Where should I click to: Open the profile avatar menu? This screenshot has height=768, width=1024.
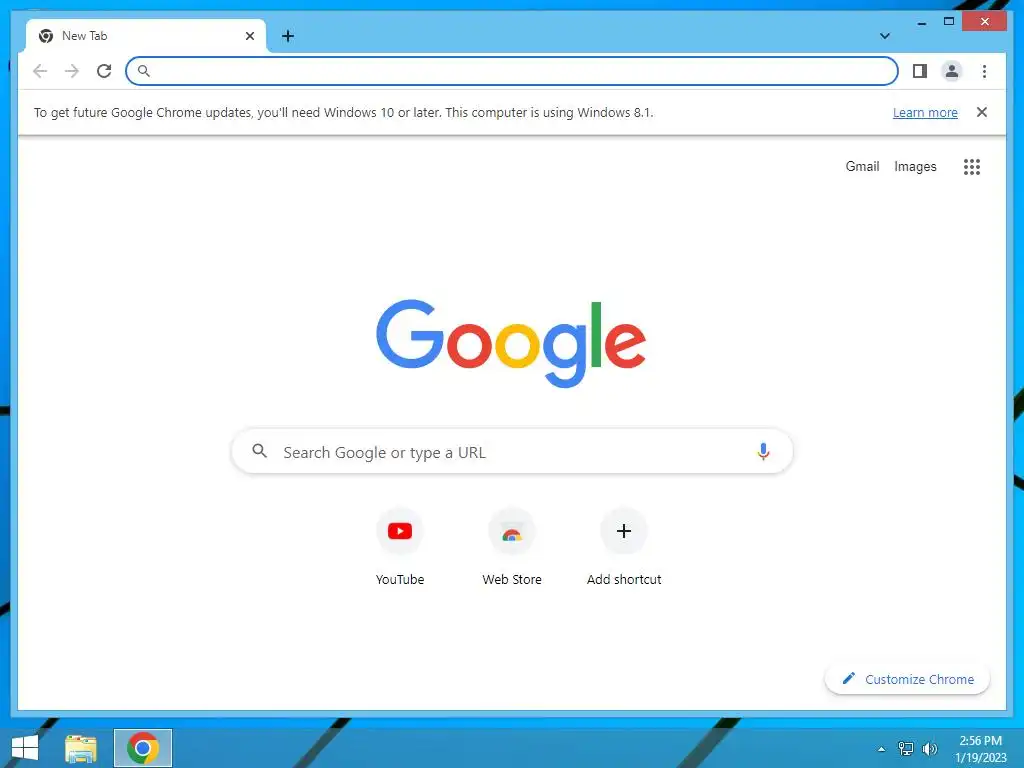[952, 71]
